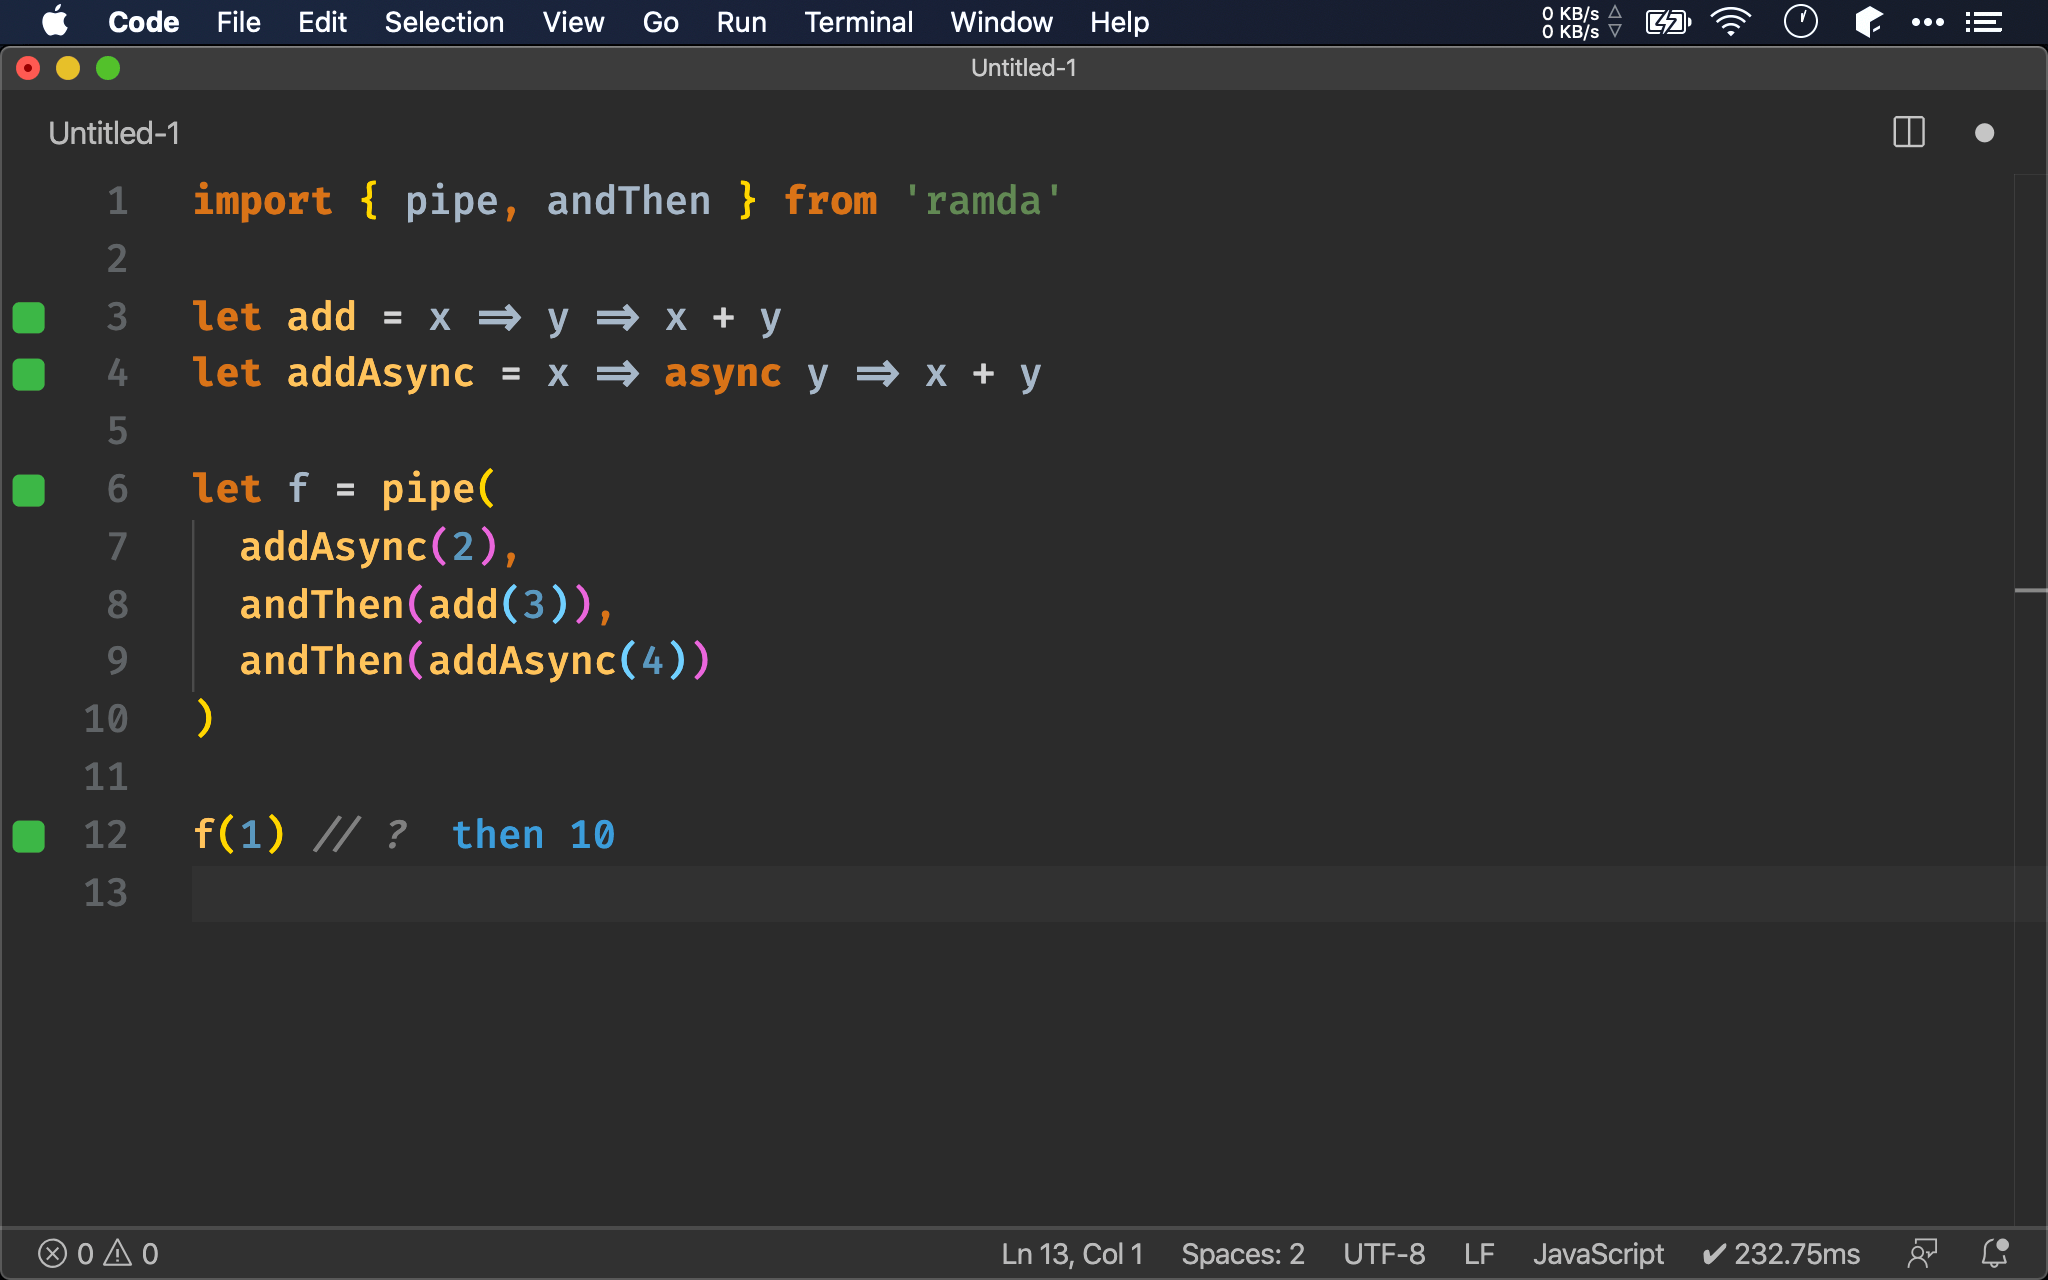Open the Apple menu
The image size is (2048, 1280).
[x=55, y=22]
